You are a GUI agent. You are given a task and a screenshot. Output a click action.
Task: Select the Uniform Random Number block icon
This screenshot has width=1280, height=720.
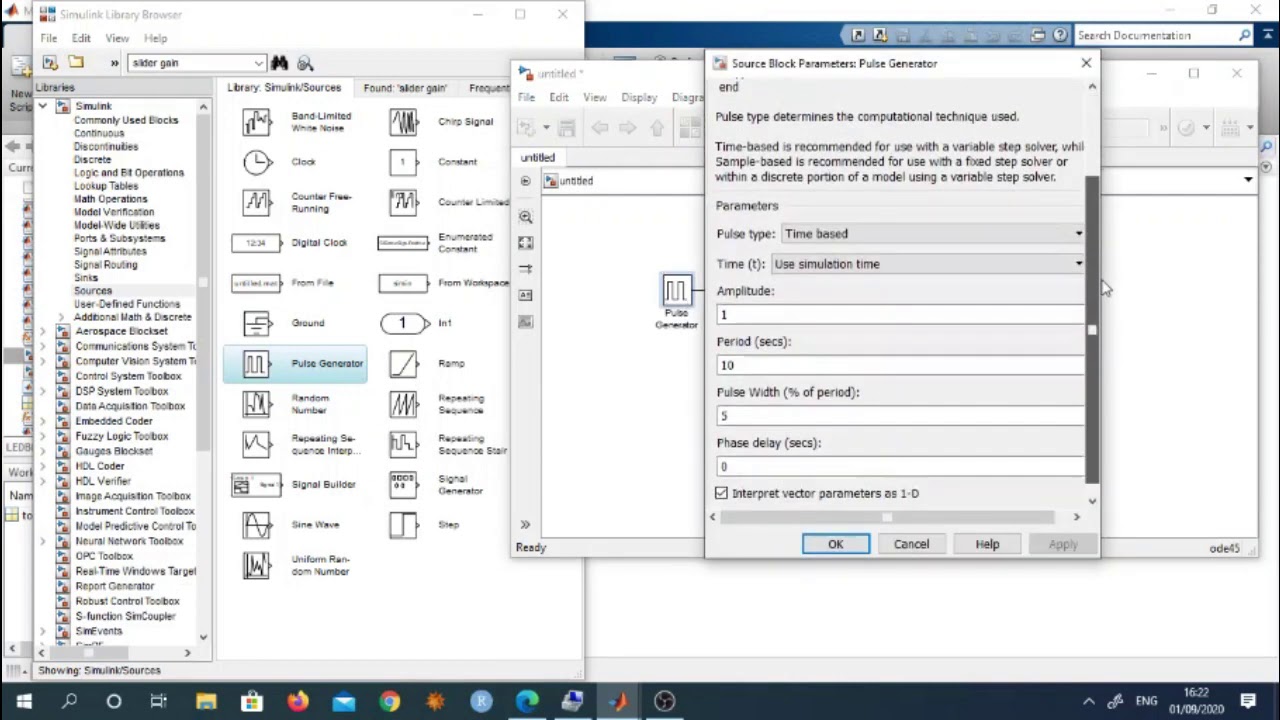pyautogui.click(x=257, y=565)
